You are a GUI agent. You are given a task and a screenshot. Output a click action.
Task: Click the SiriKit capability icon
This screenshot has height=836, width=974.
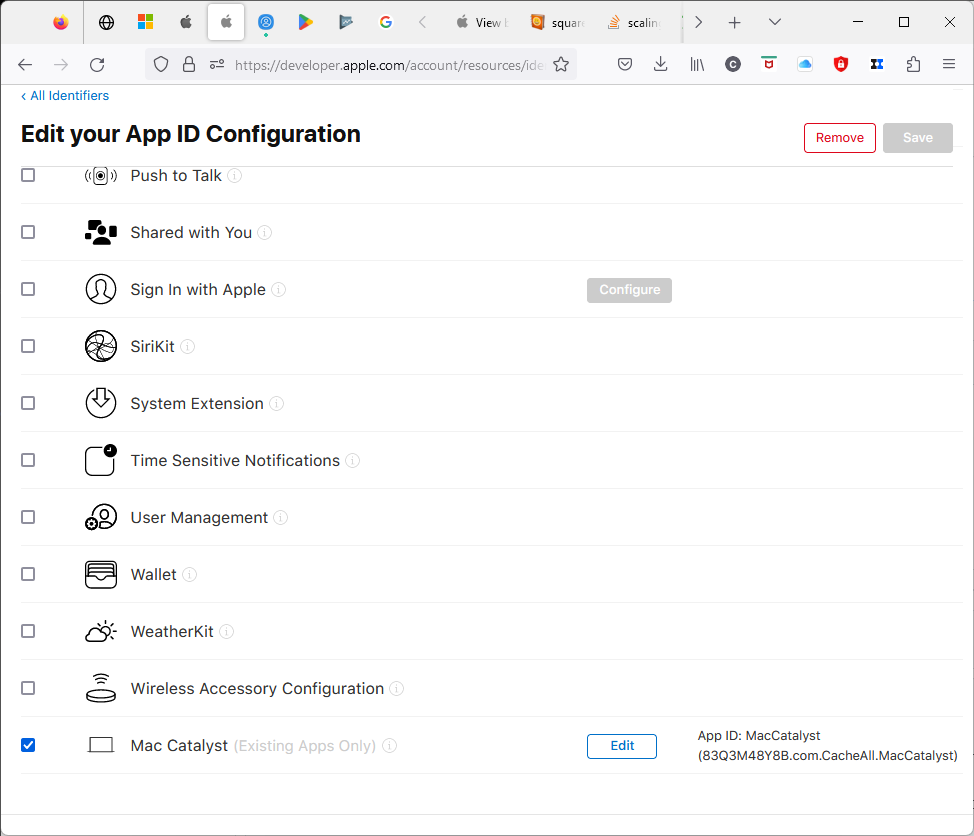(x=100, y=345)
